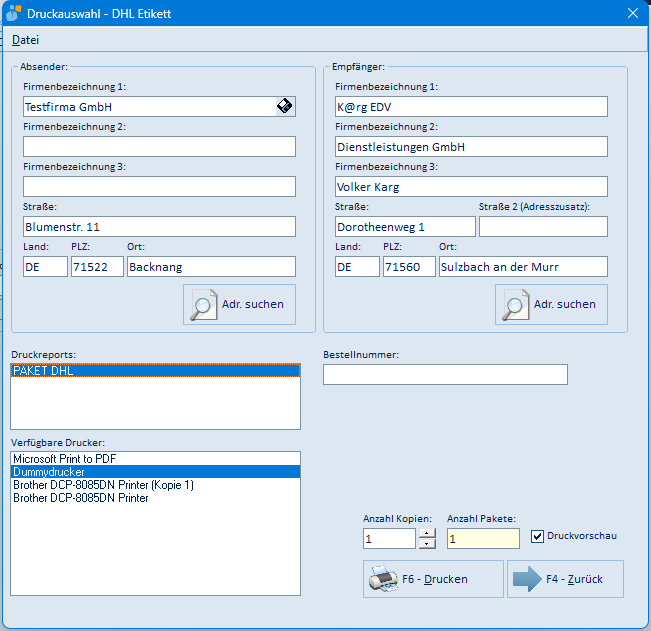Click the Absender Firmenbezeichnung 2 field
The height and width of the screenshot is (631, 651).
click(x=159, y=147)
